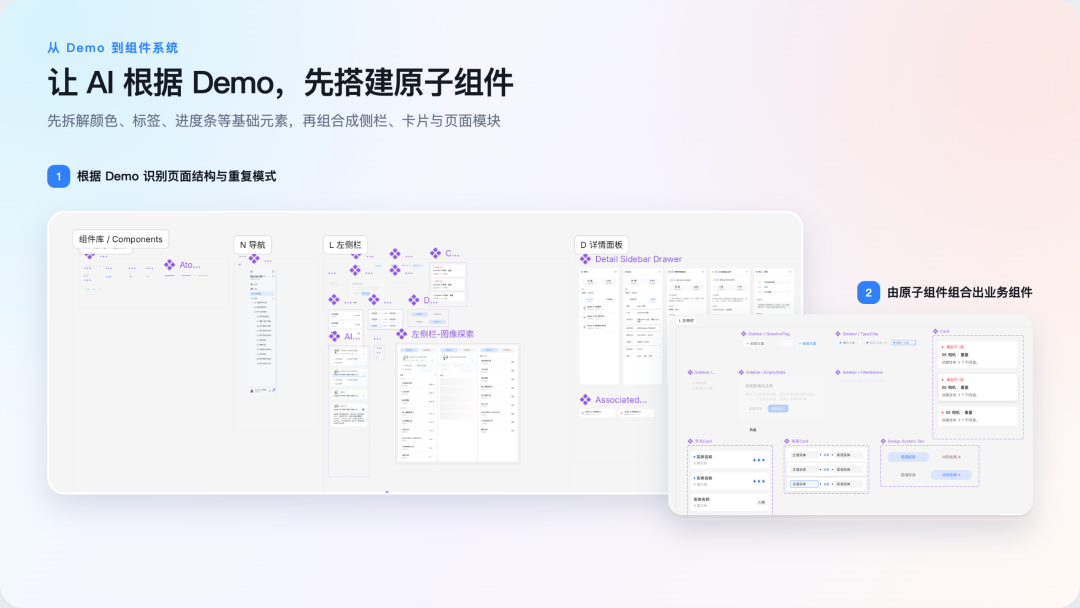The width and height of the screenshot is (1080, 608).
Task: Open the topmost entry inside the Card component
Action: [978, 355]
